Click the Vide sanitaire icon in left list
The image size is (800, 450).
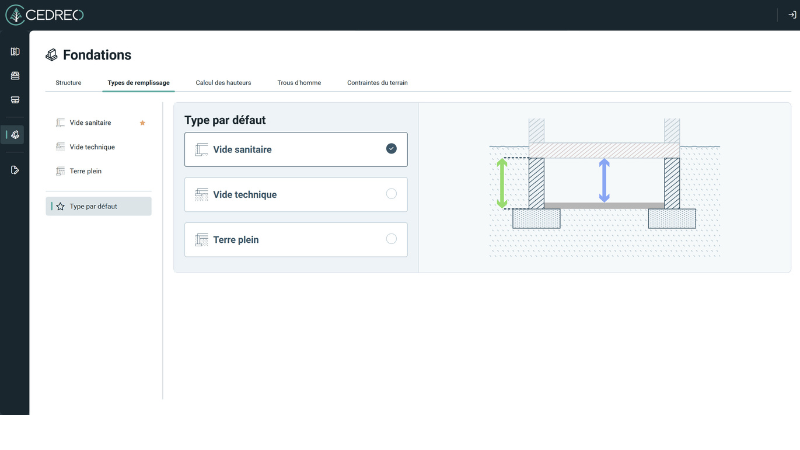click(x=60, y=122)
